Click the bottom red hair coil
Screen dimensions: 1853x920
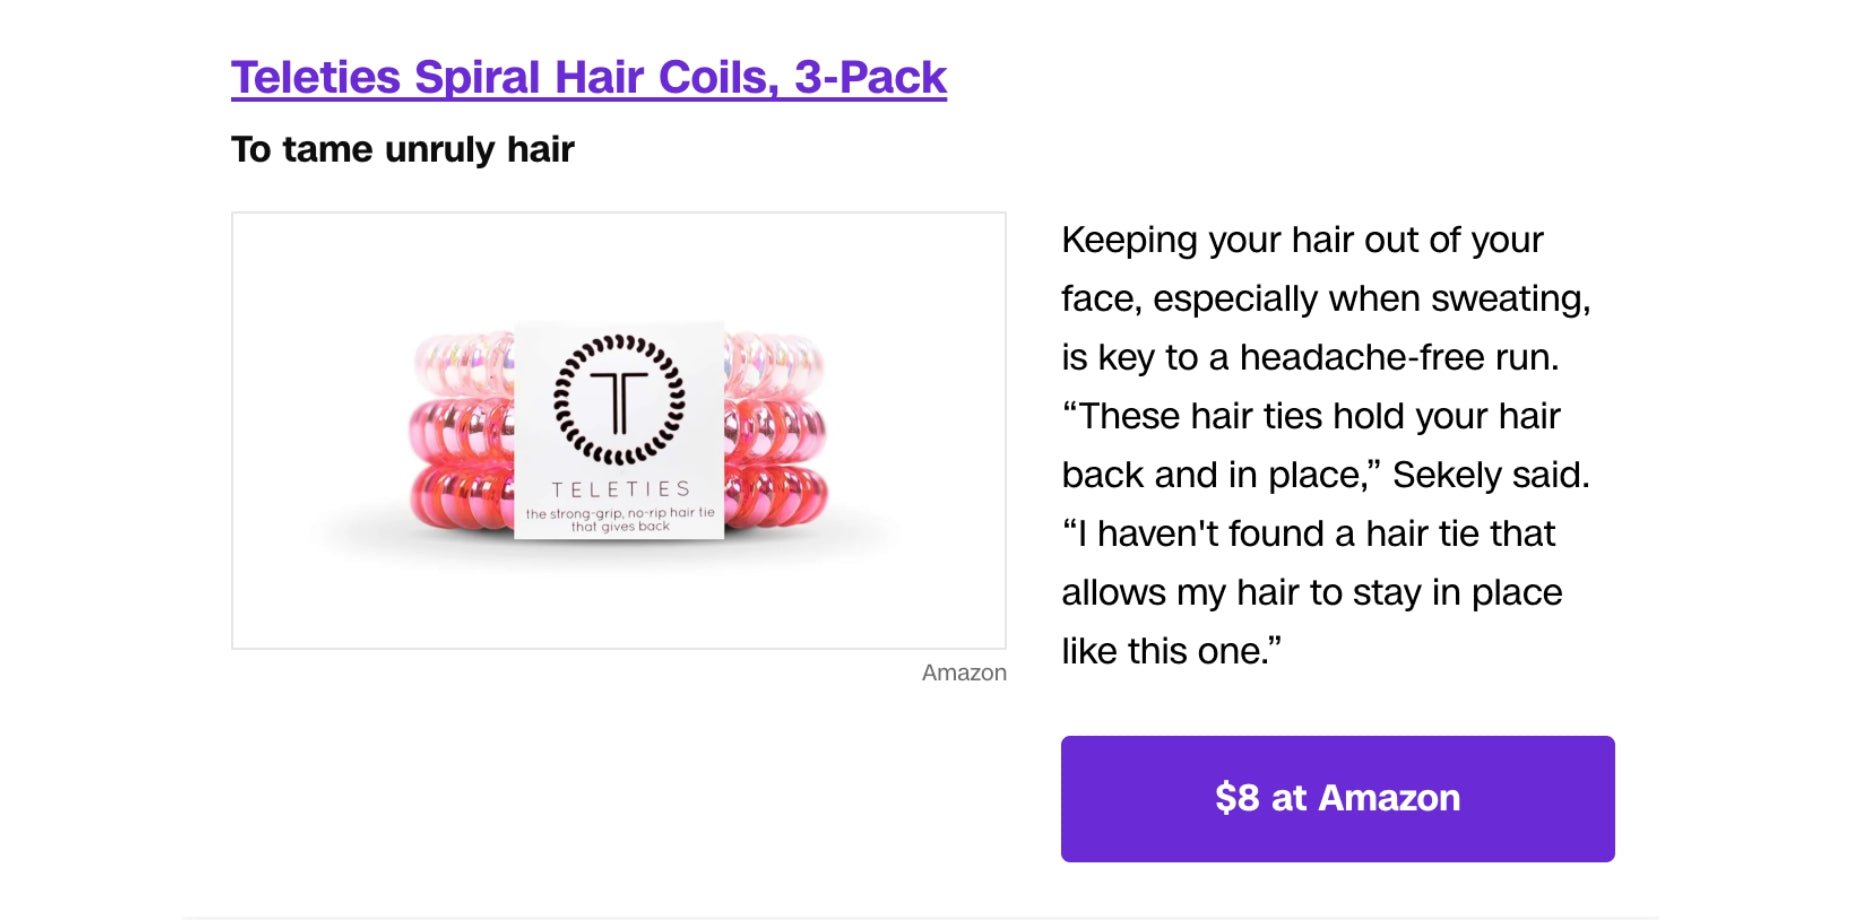pos(460,493)
